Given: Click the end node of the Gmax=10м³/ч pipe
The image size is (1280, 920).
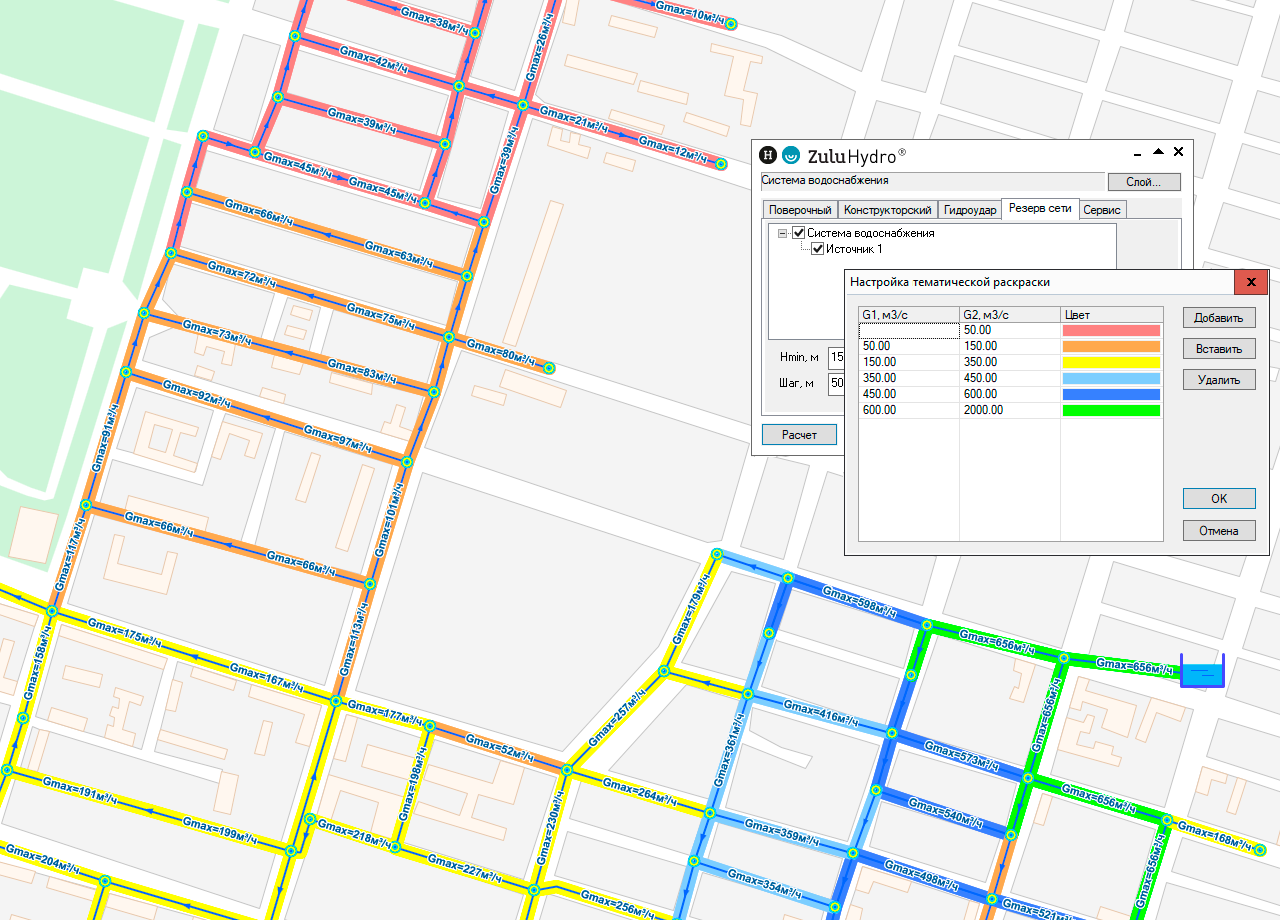Looking at the screenshot, I should coord(731,24).
